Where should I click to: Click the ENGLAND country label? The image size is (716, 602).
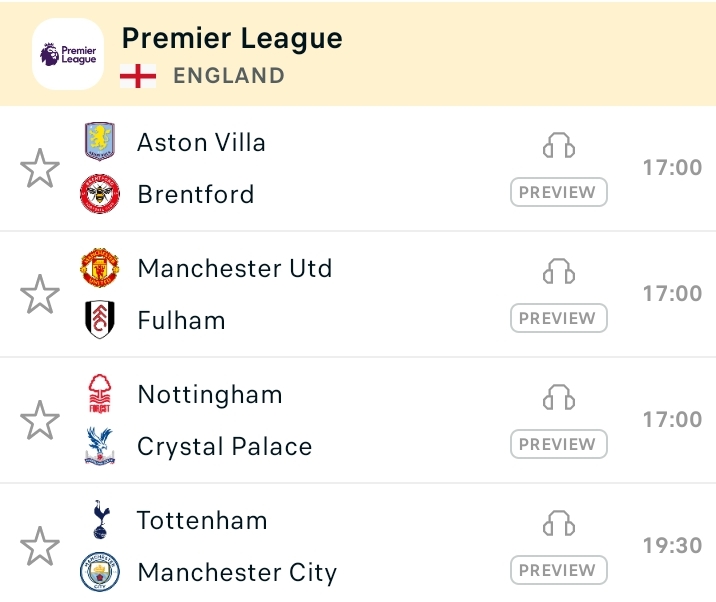coord(229,76)
